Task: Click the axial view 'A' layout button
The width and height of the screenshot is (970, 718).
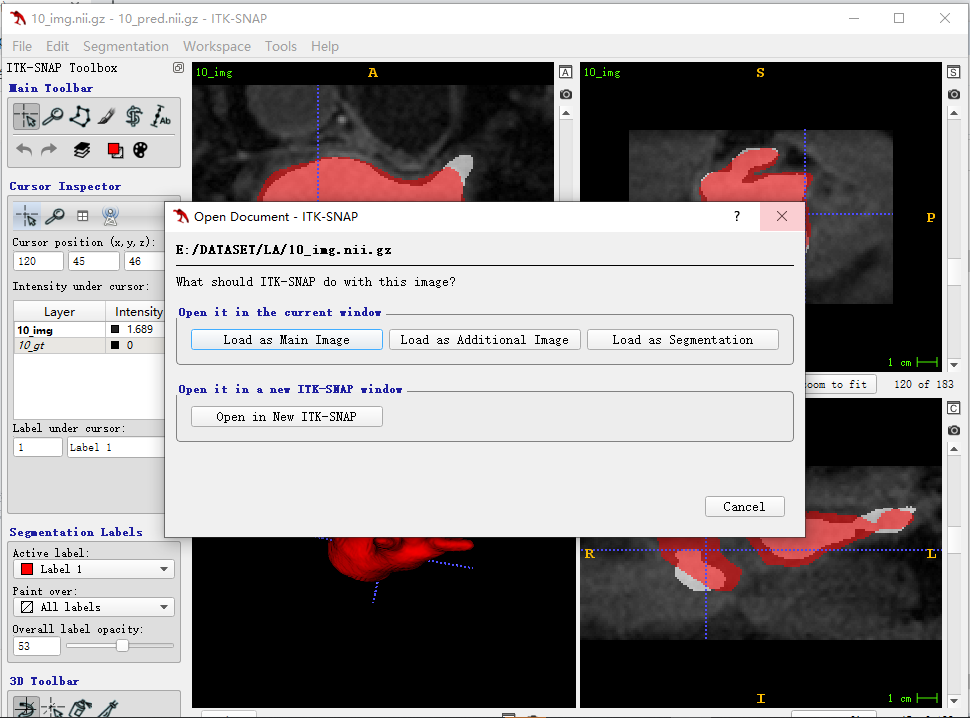Action: tap(565, 72)
